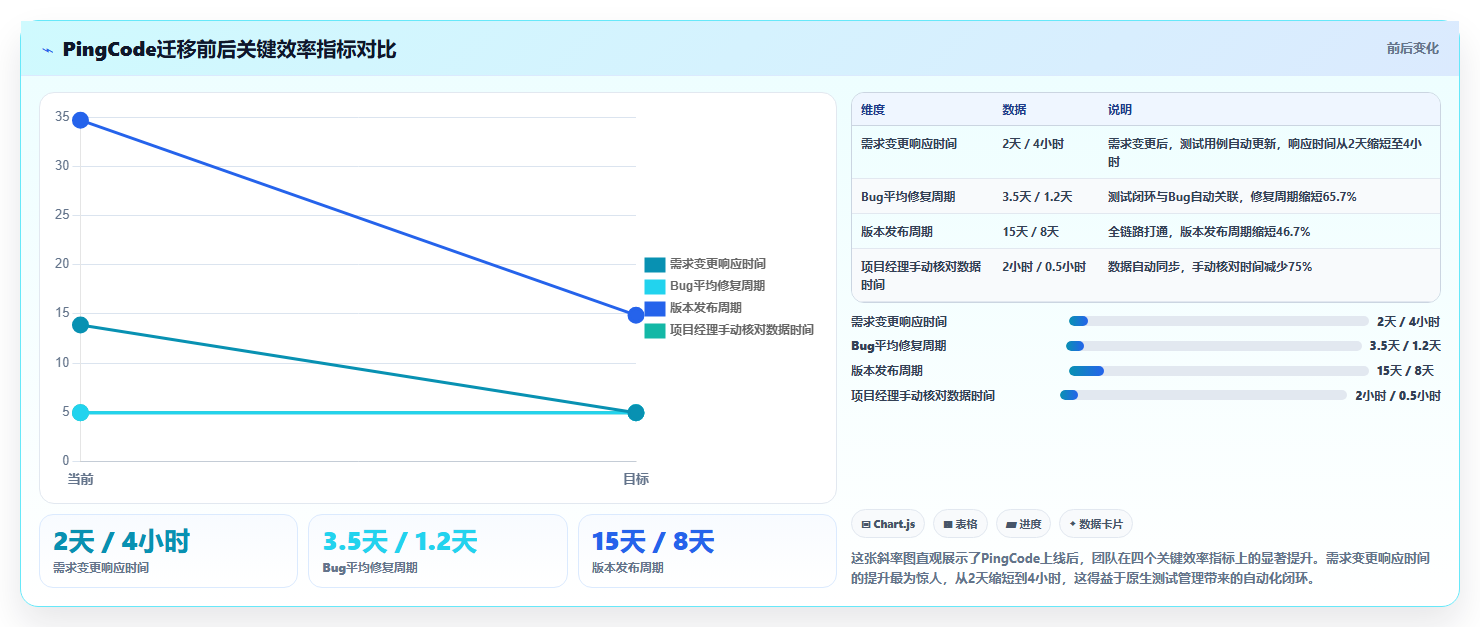Image resolution: width=1480 pixels, height=627 pixels.
Task: Click the 目标 x-axis label
Action: [x=636, y=480]
